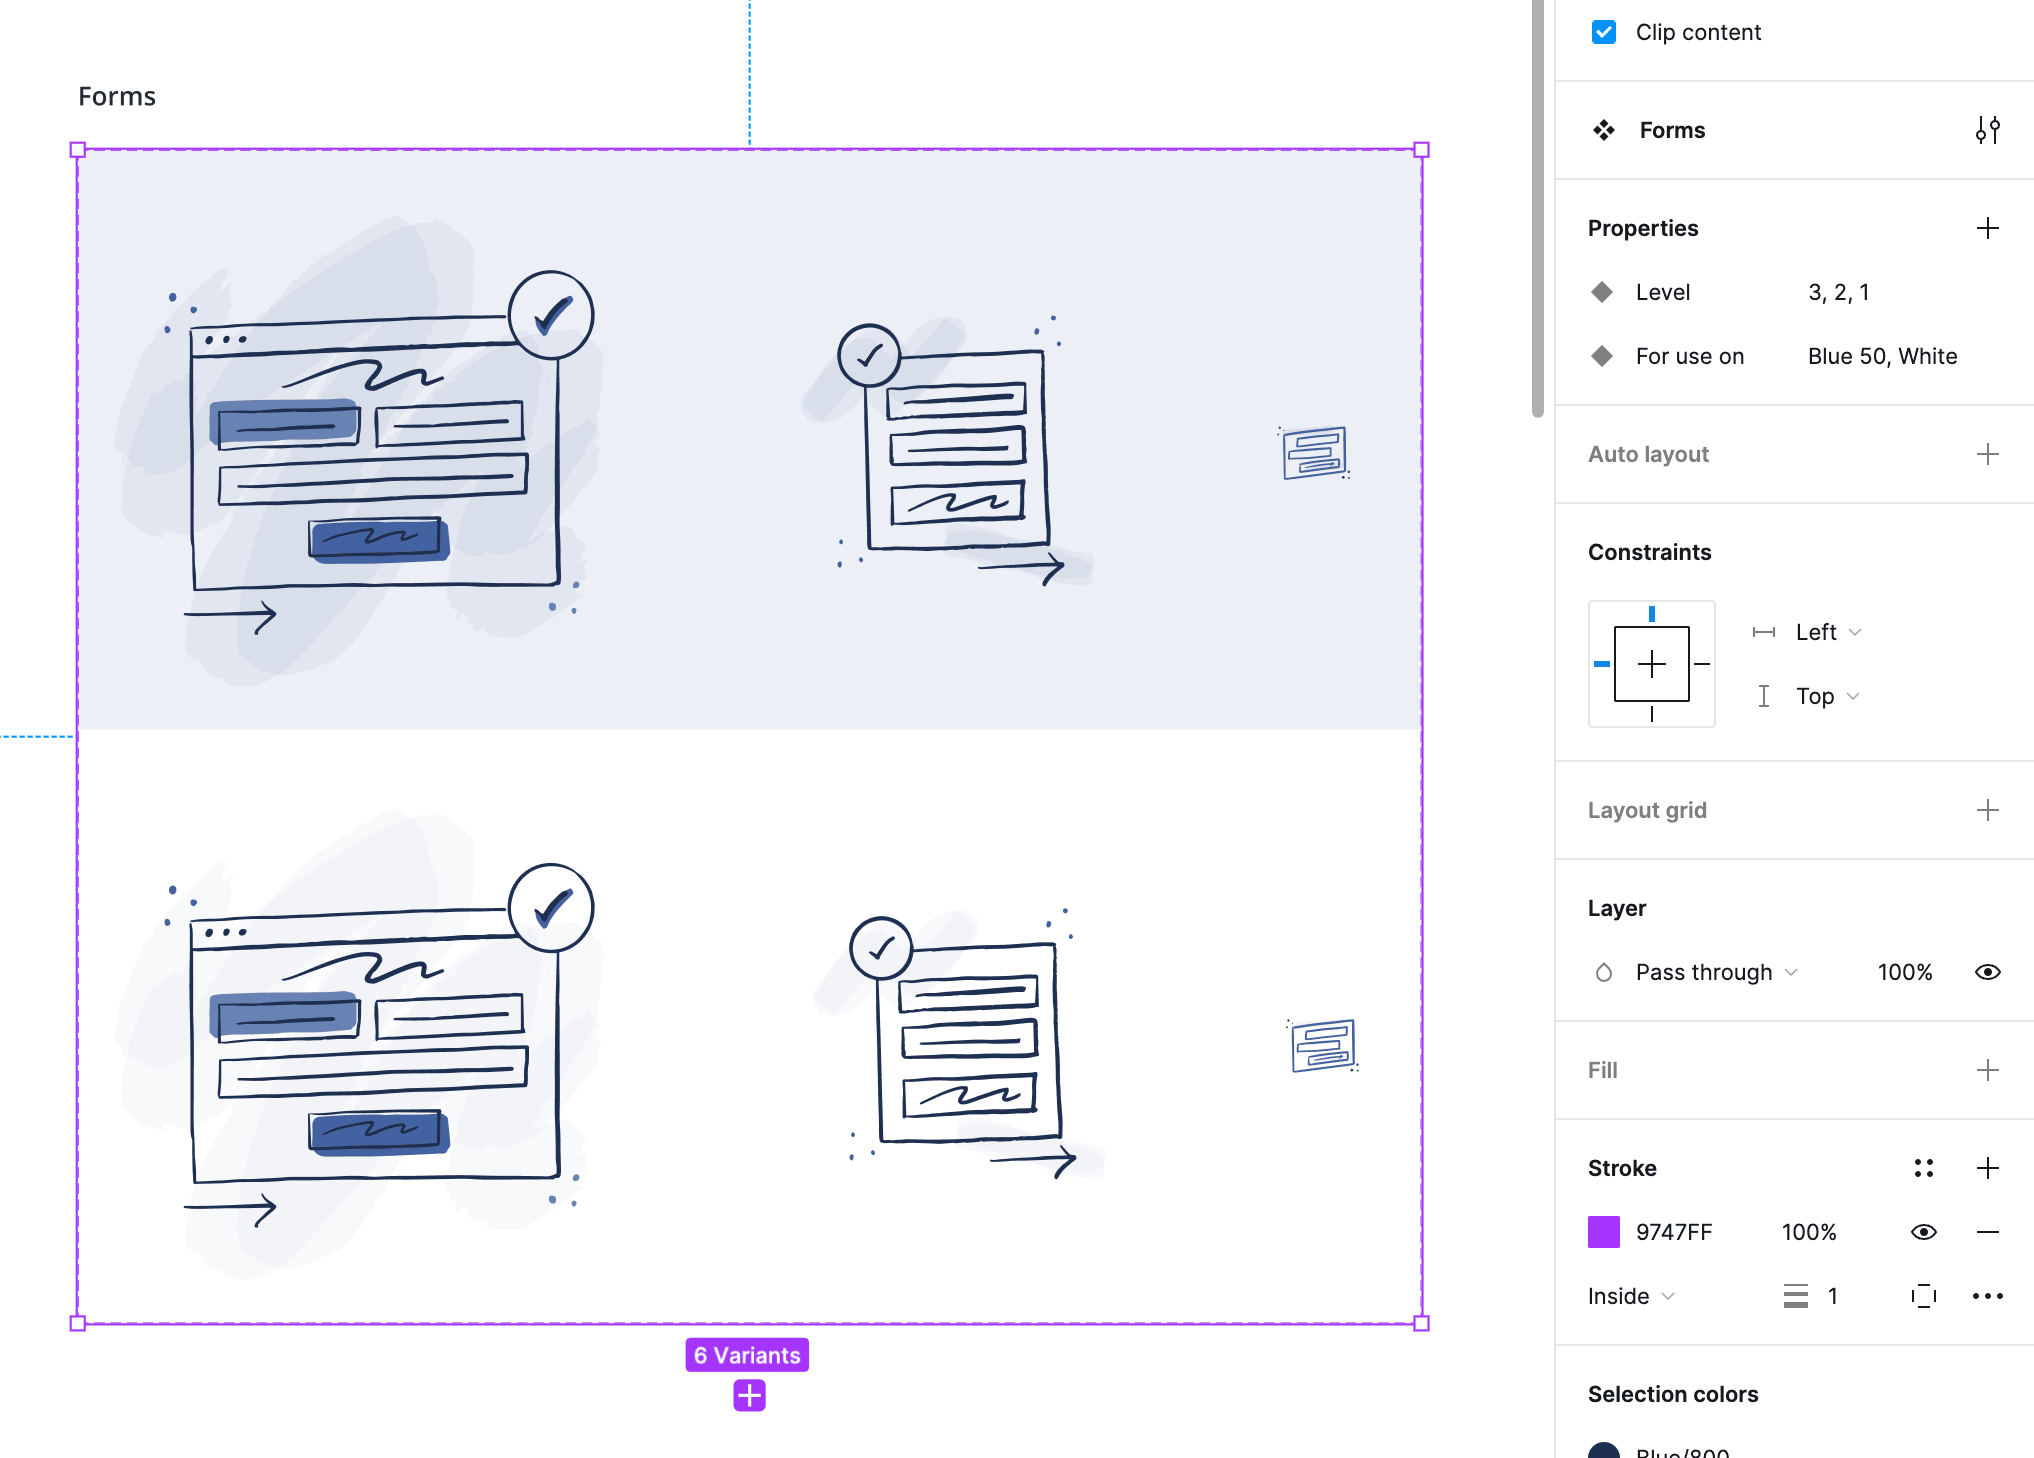Add a new component property
The width and height of the screenshot is (2034, 1458).
point(1987,228)
